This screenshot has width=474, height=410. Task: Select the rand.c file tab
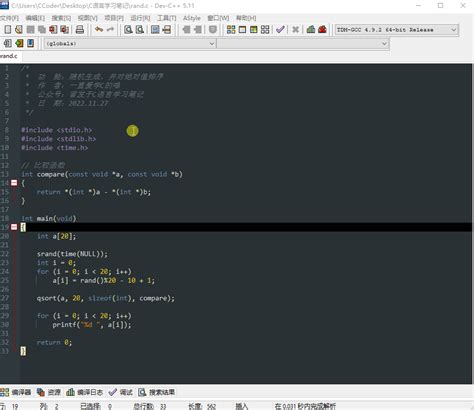(x=9, y=56)
